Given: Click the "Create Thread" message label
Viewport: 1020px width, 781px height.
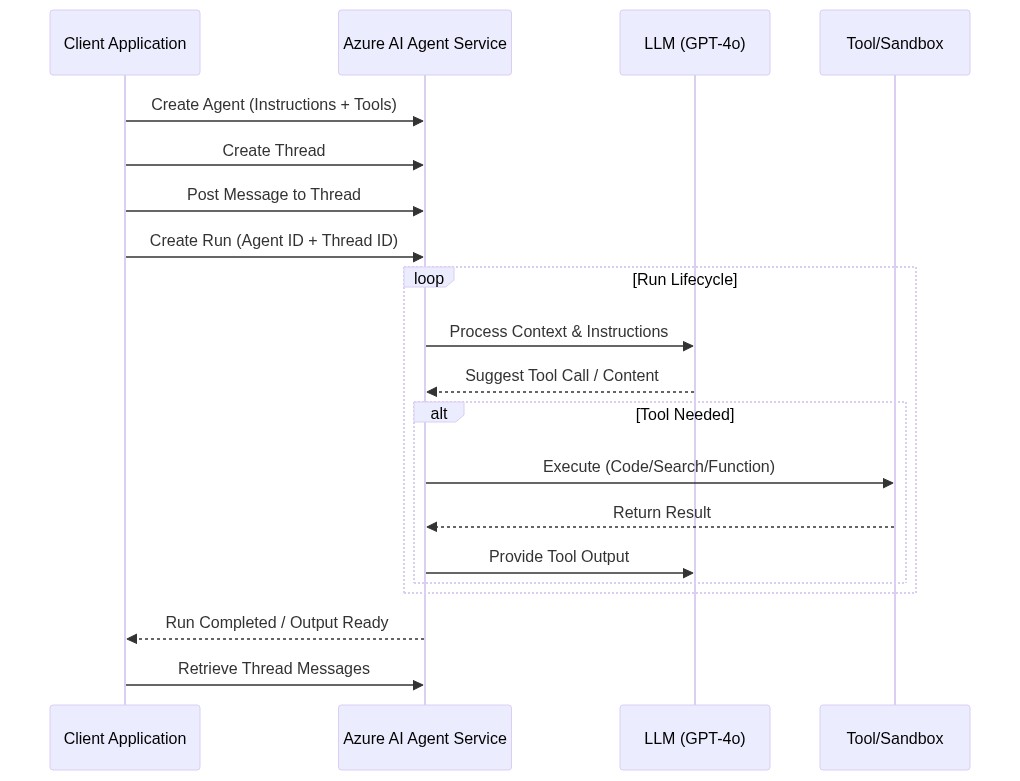Looking at the screenshot, I should tap(274, 151).
